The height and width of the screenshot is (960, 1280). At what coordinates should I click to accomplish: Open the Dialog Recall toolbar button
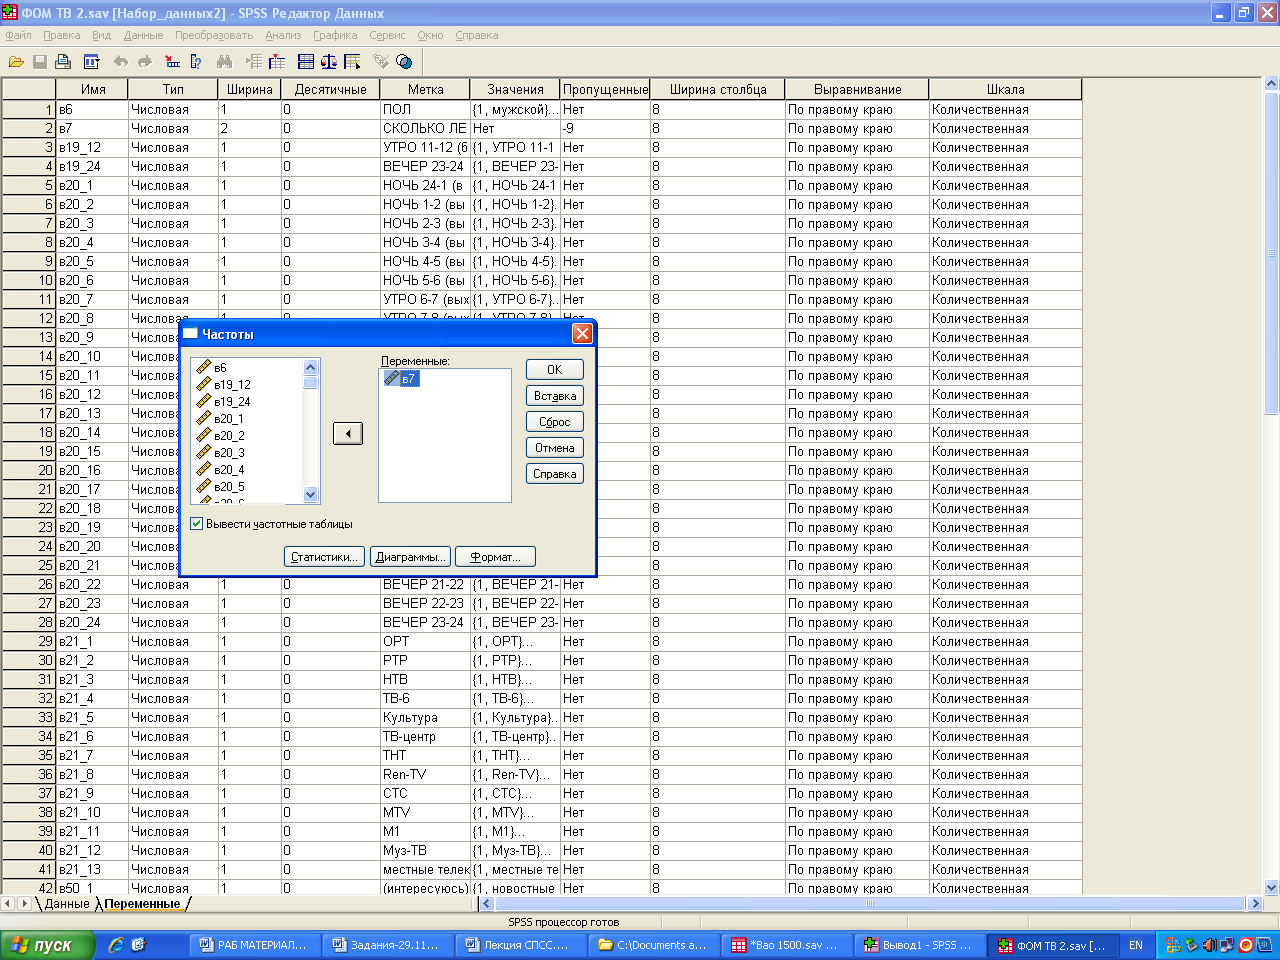92,62
